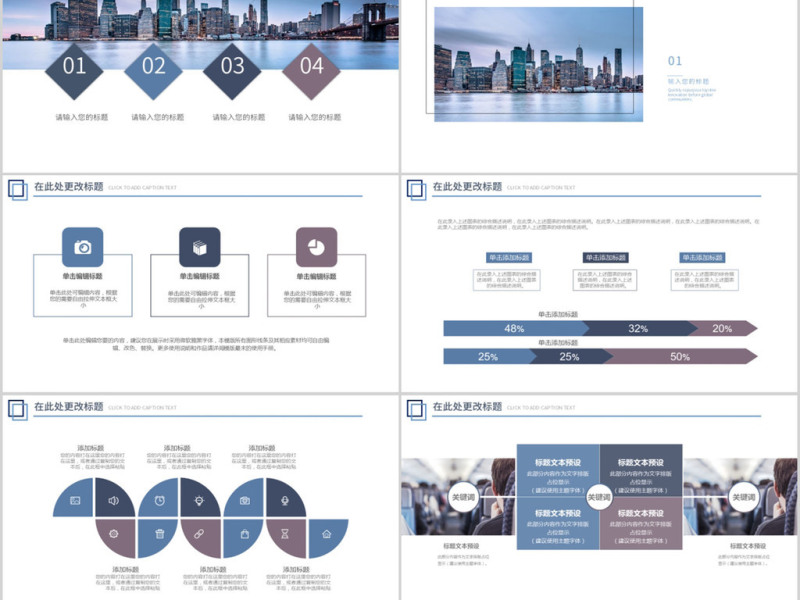Select the shopping bag icon
This screenshot has width=800, height=600.
245,535
